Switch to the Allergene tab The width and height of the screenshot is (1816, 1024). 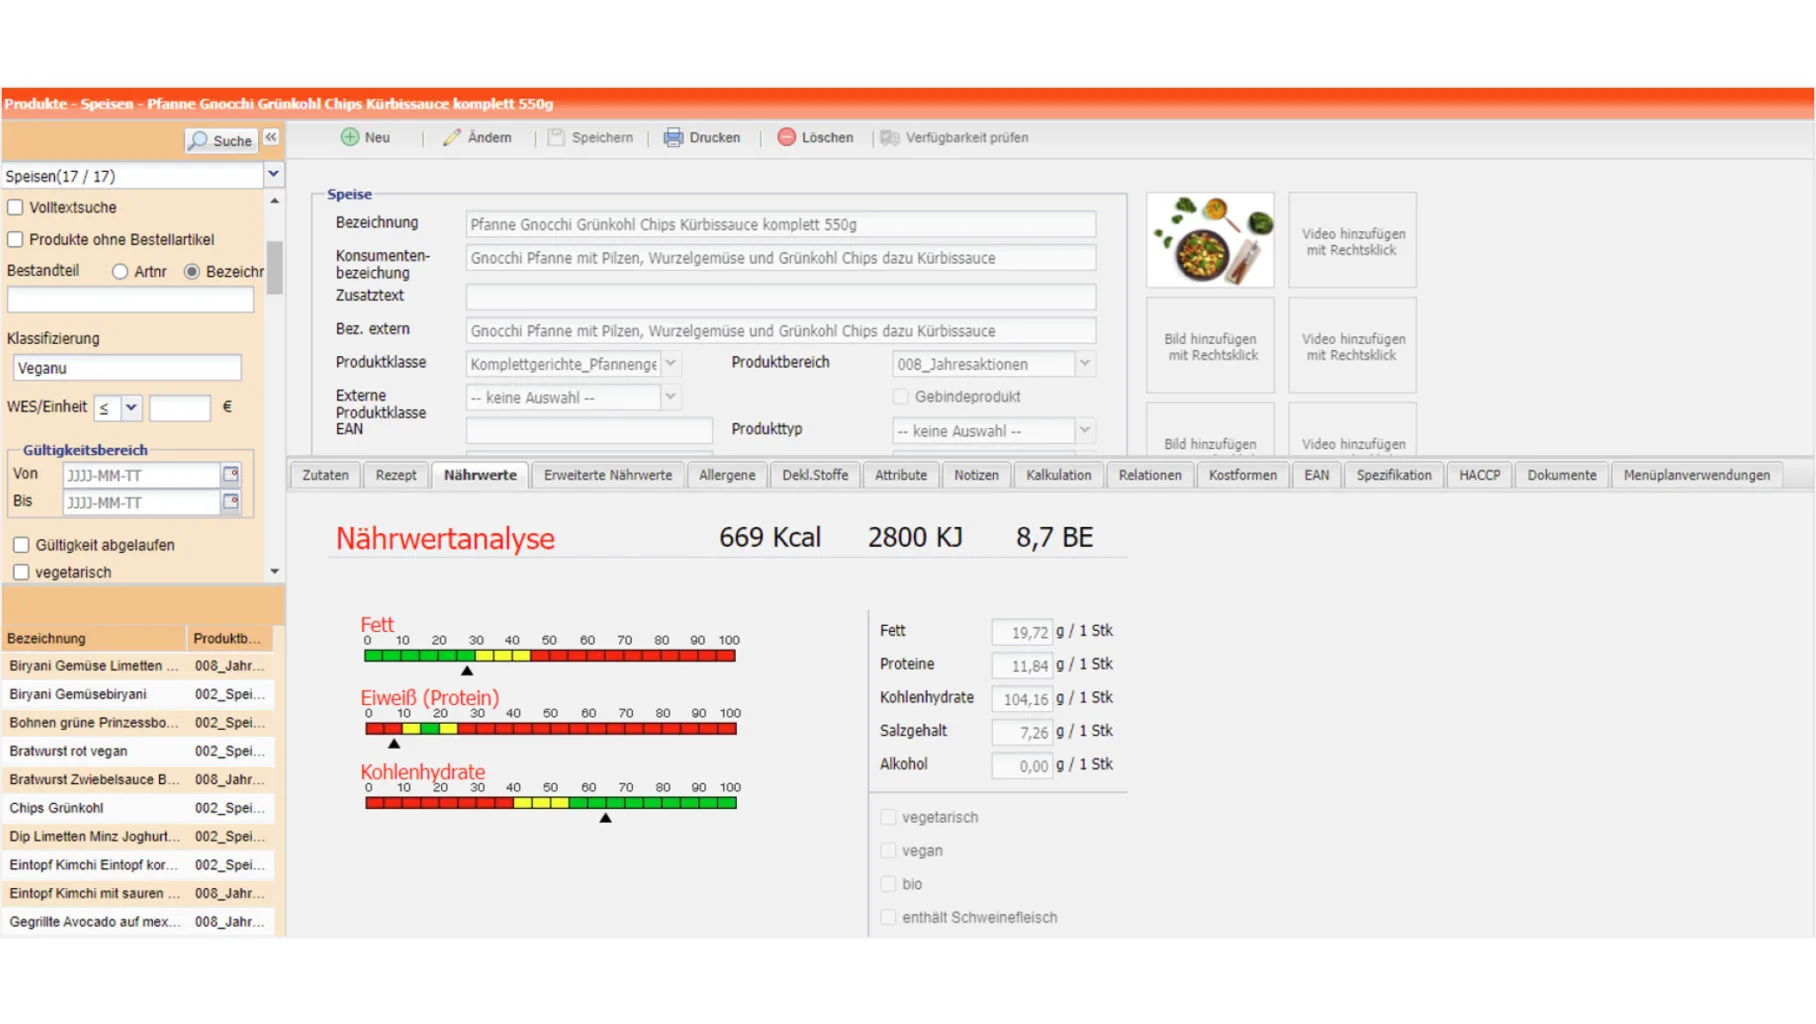point(726,475)
